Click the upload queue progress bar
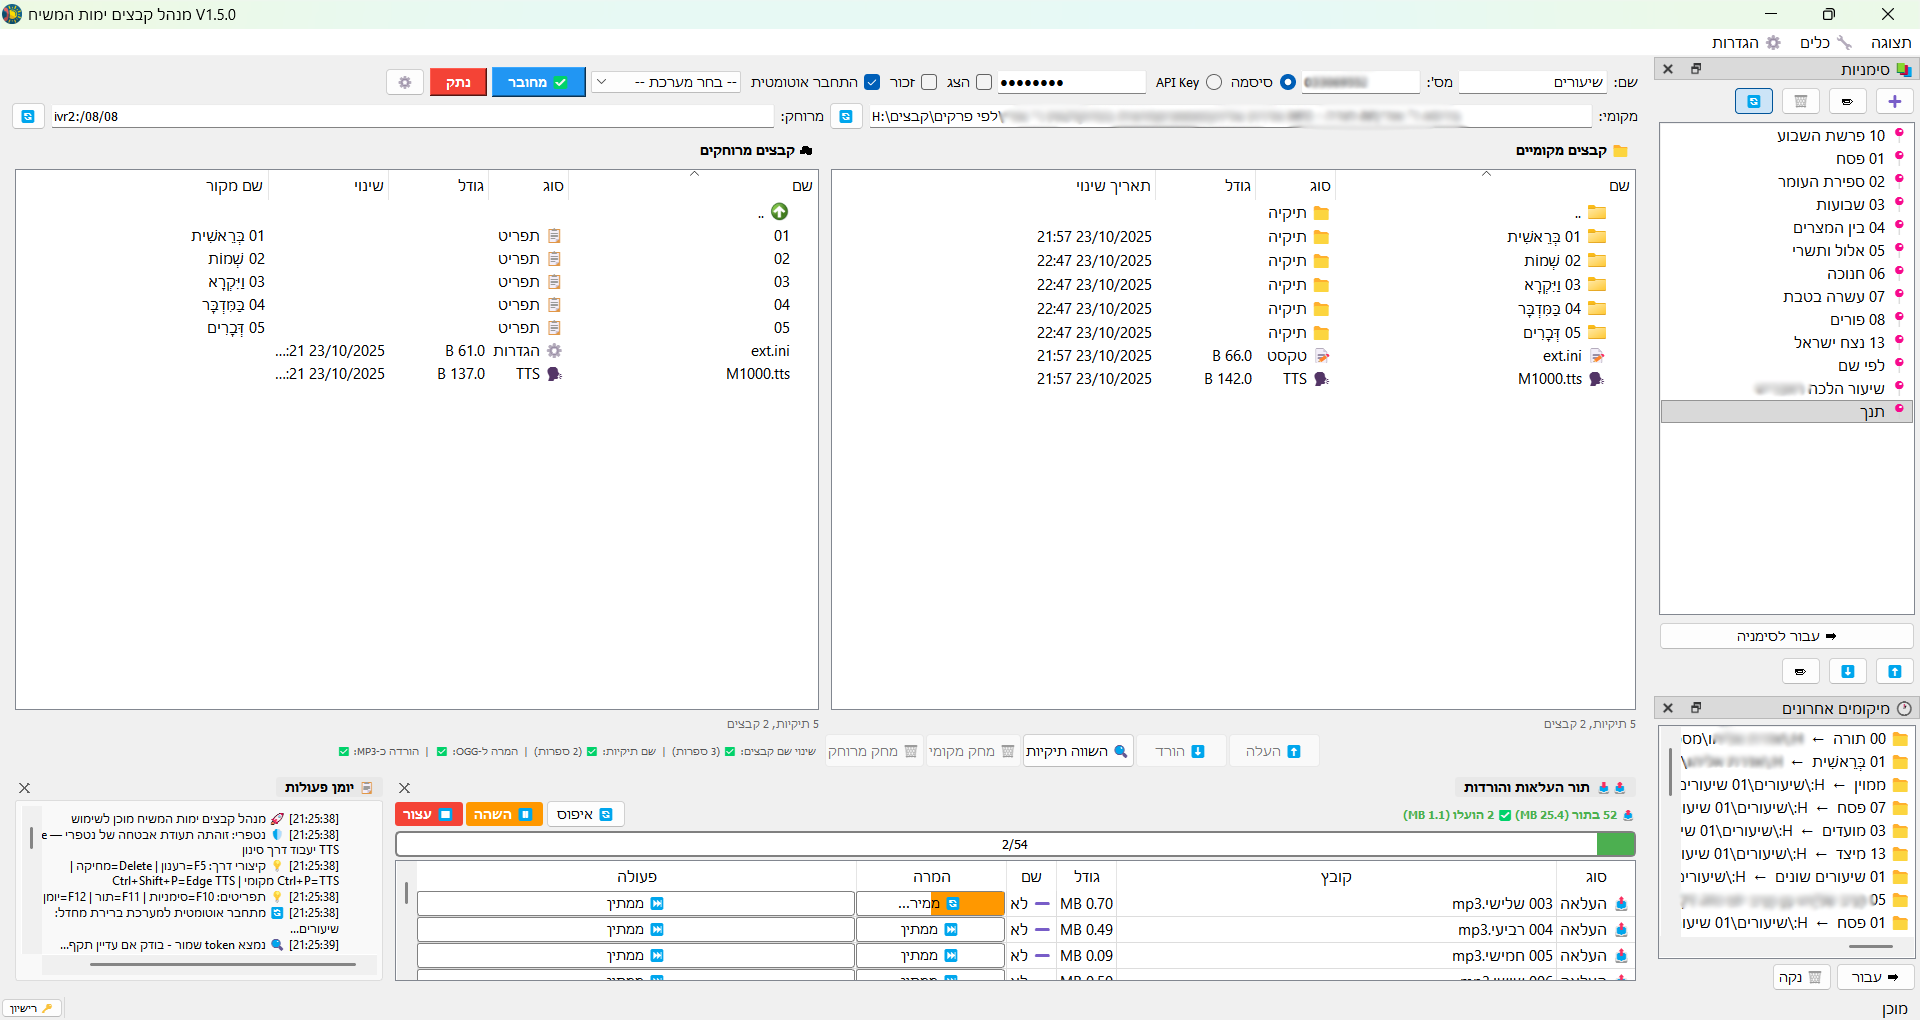 tap(1015, 844)
